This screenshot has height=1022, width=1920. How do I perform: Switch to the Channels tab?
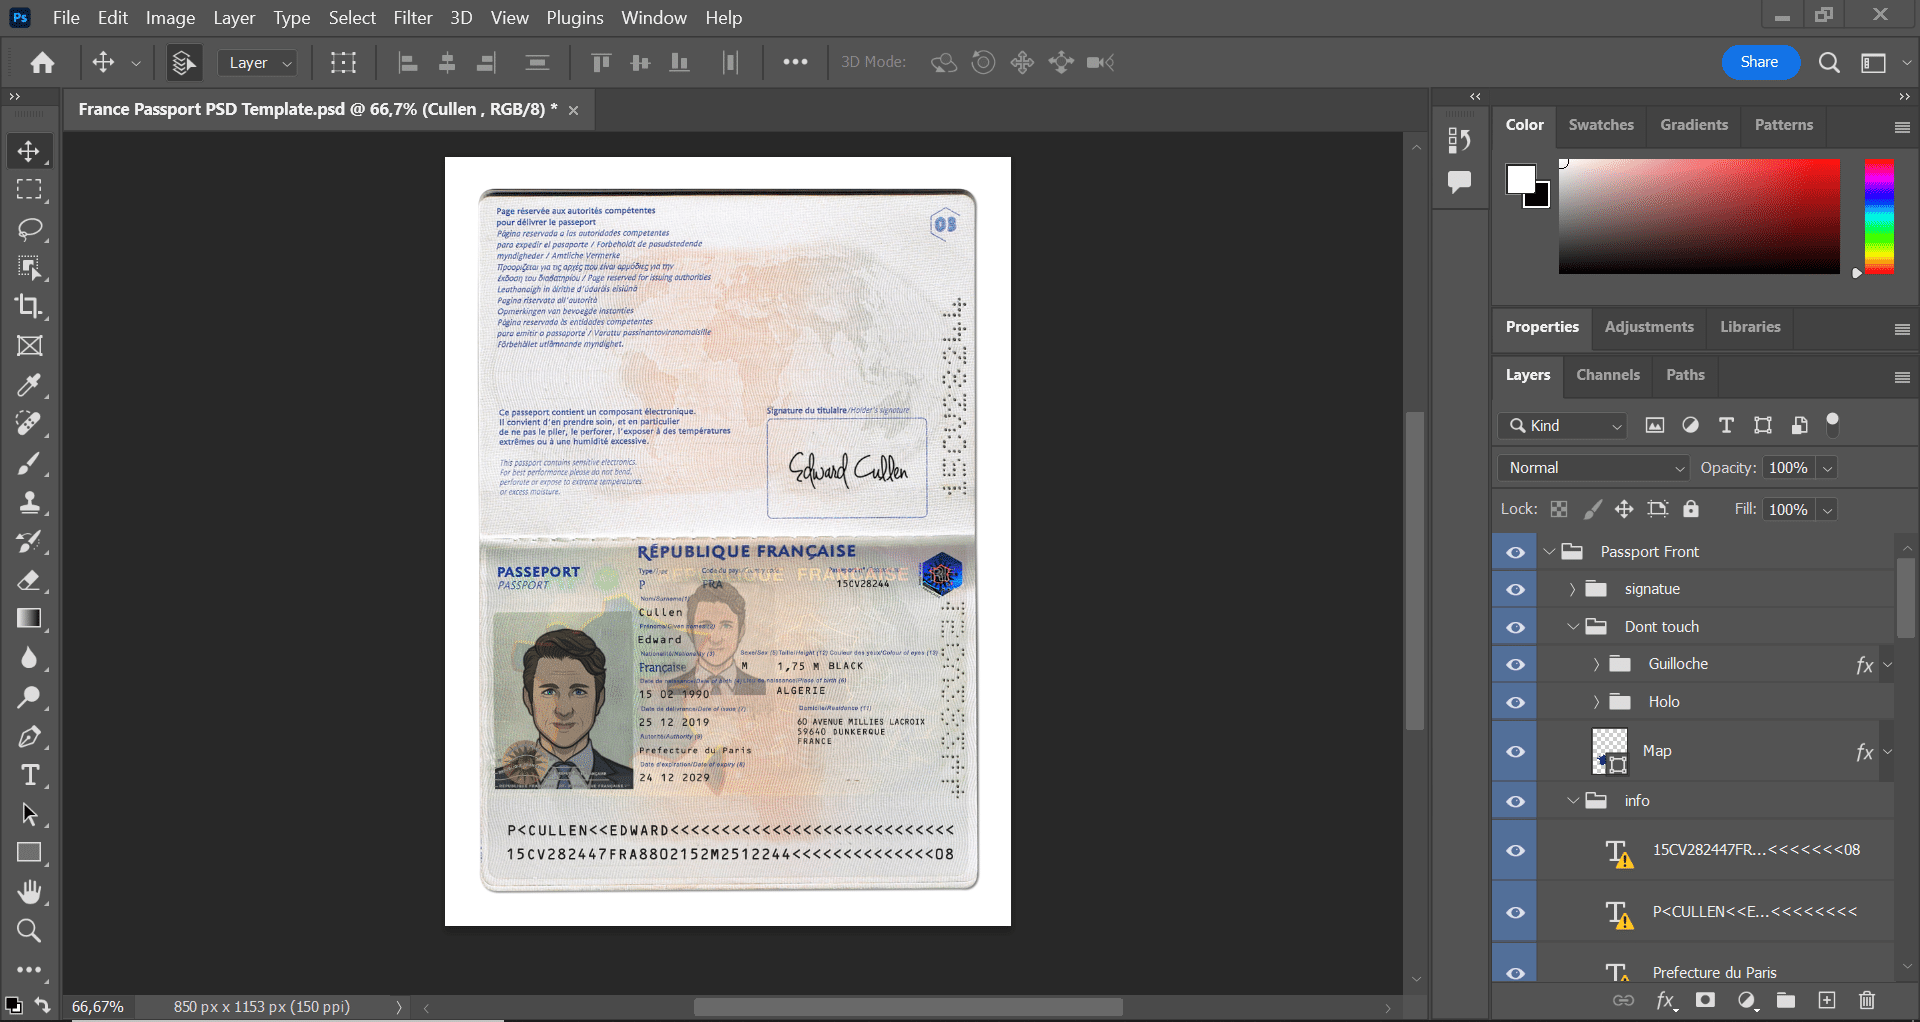click(1607, 375)
